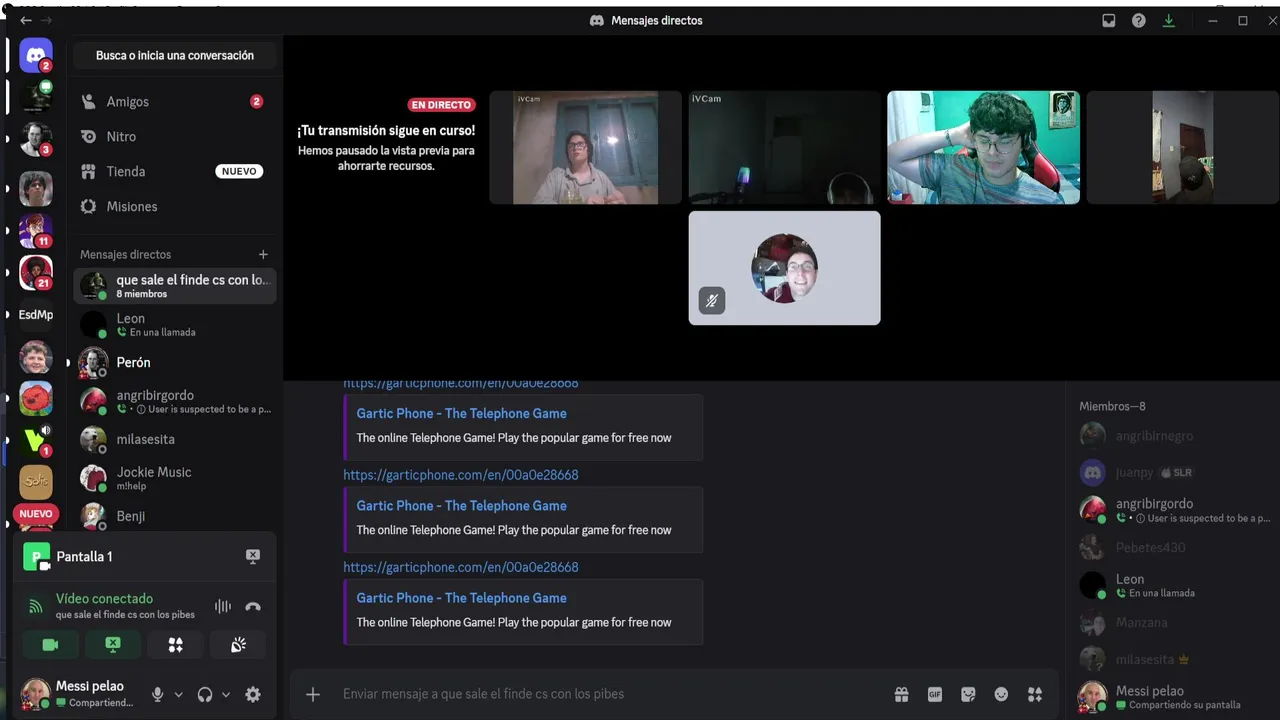Open Leon in members list
Image resolution: width=1280 pixels, height=720 pixels.
click(x=1172, y=585)
